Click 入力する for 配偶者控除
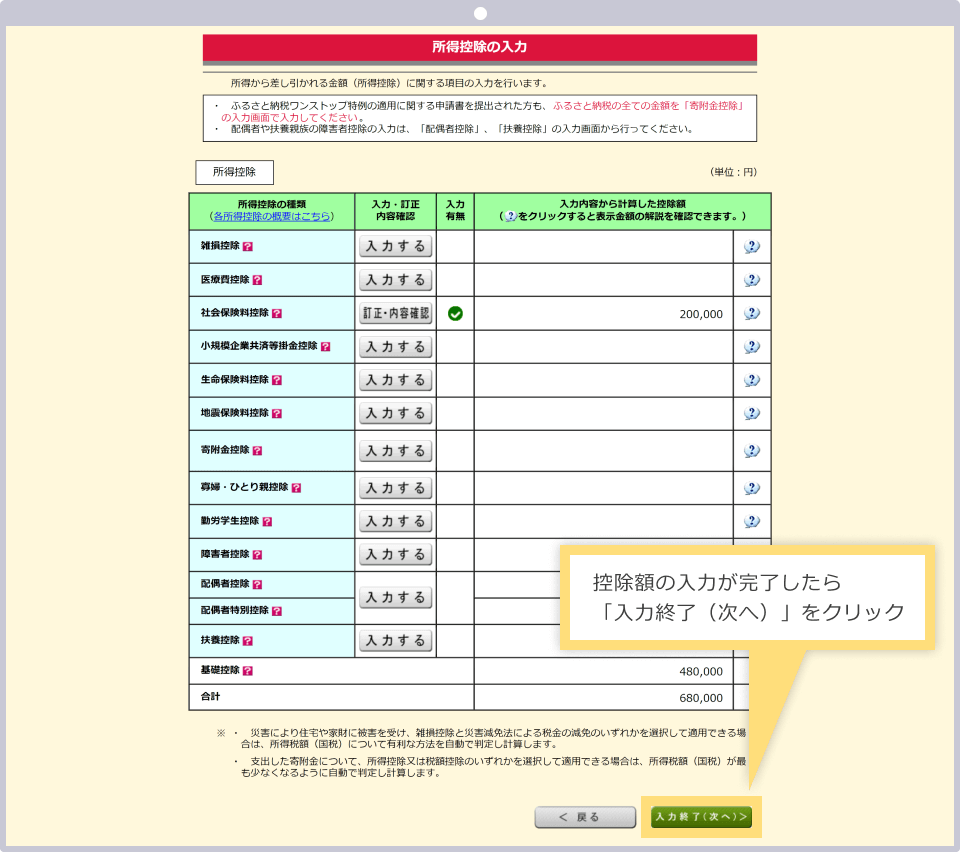This screenshot has height=852, width=960. click(396, 597)
